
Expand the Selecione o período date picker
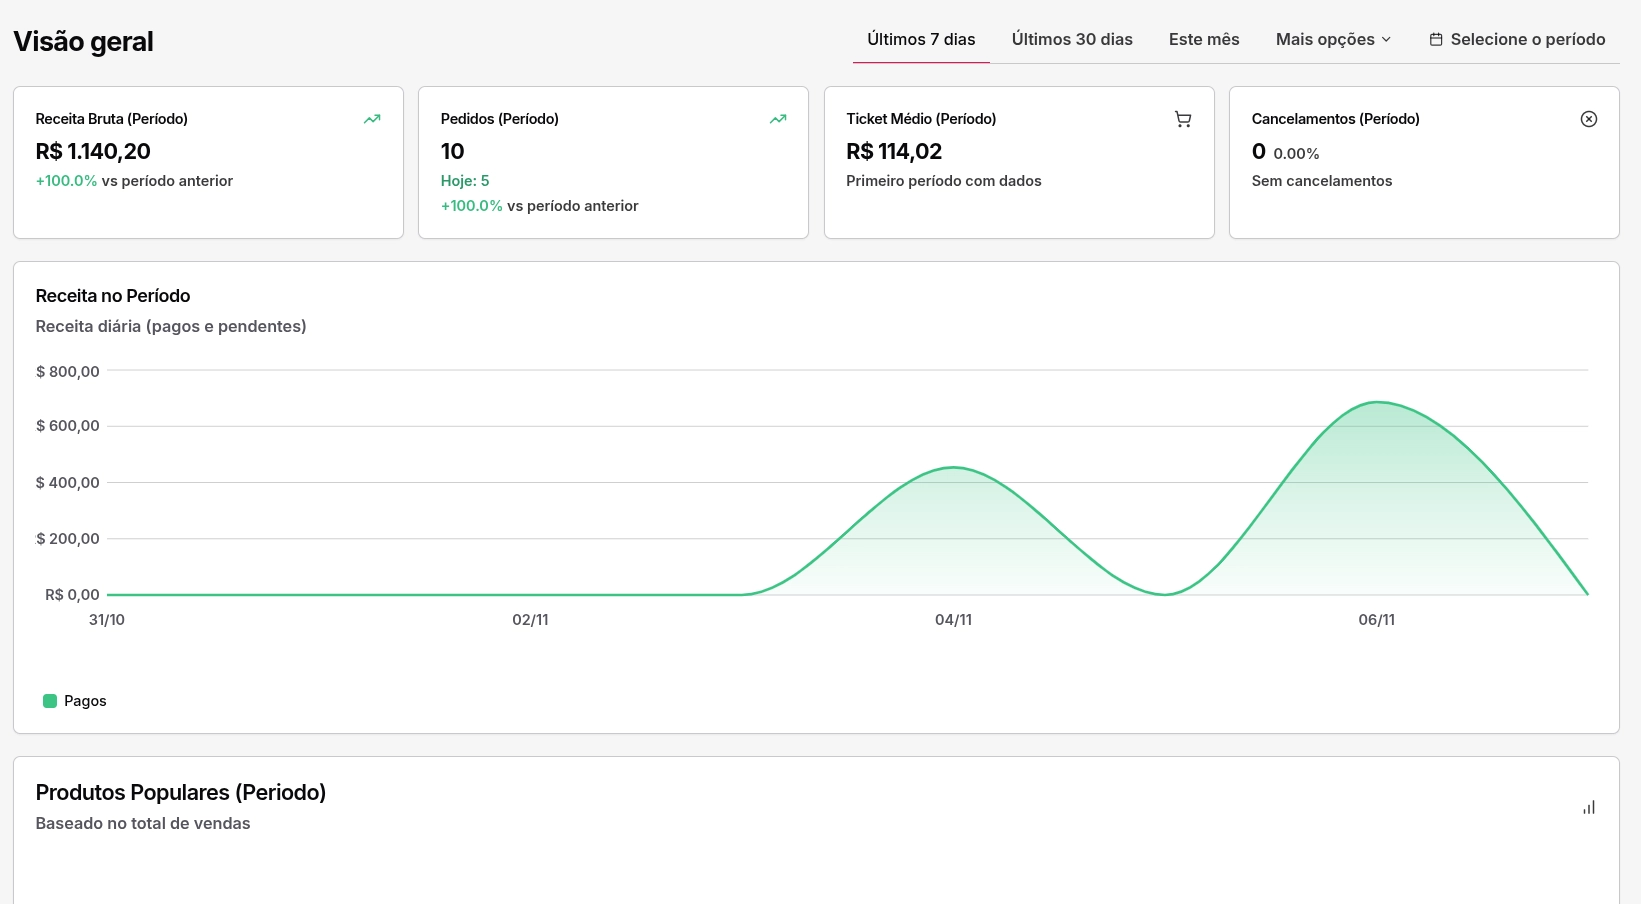[x=1517, y=39]
